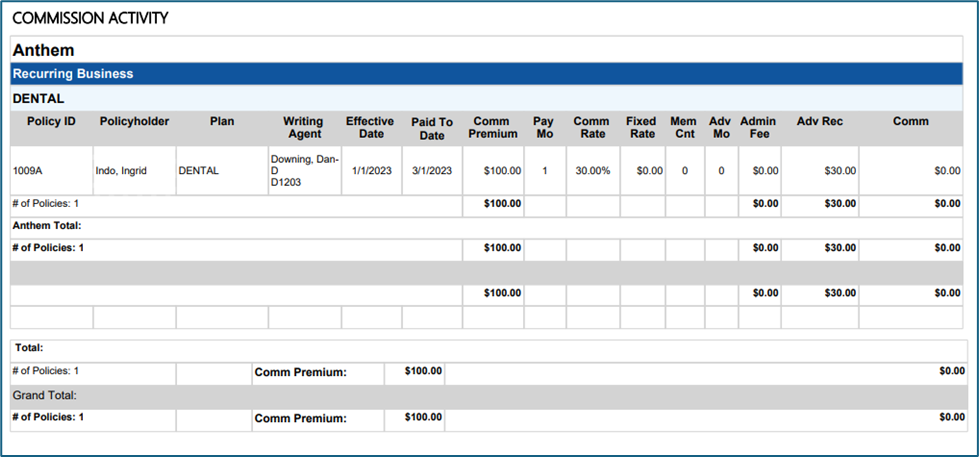Select the Comm Rate column header
This screenshot has width=979, height=457.
(591, 128)
